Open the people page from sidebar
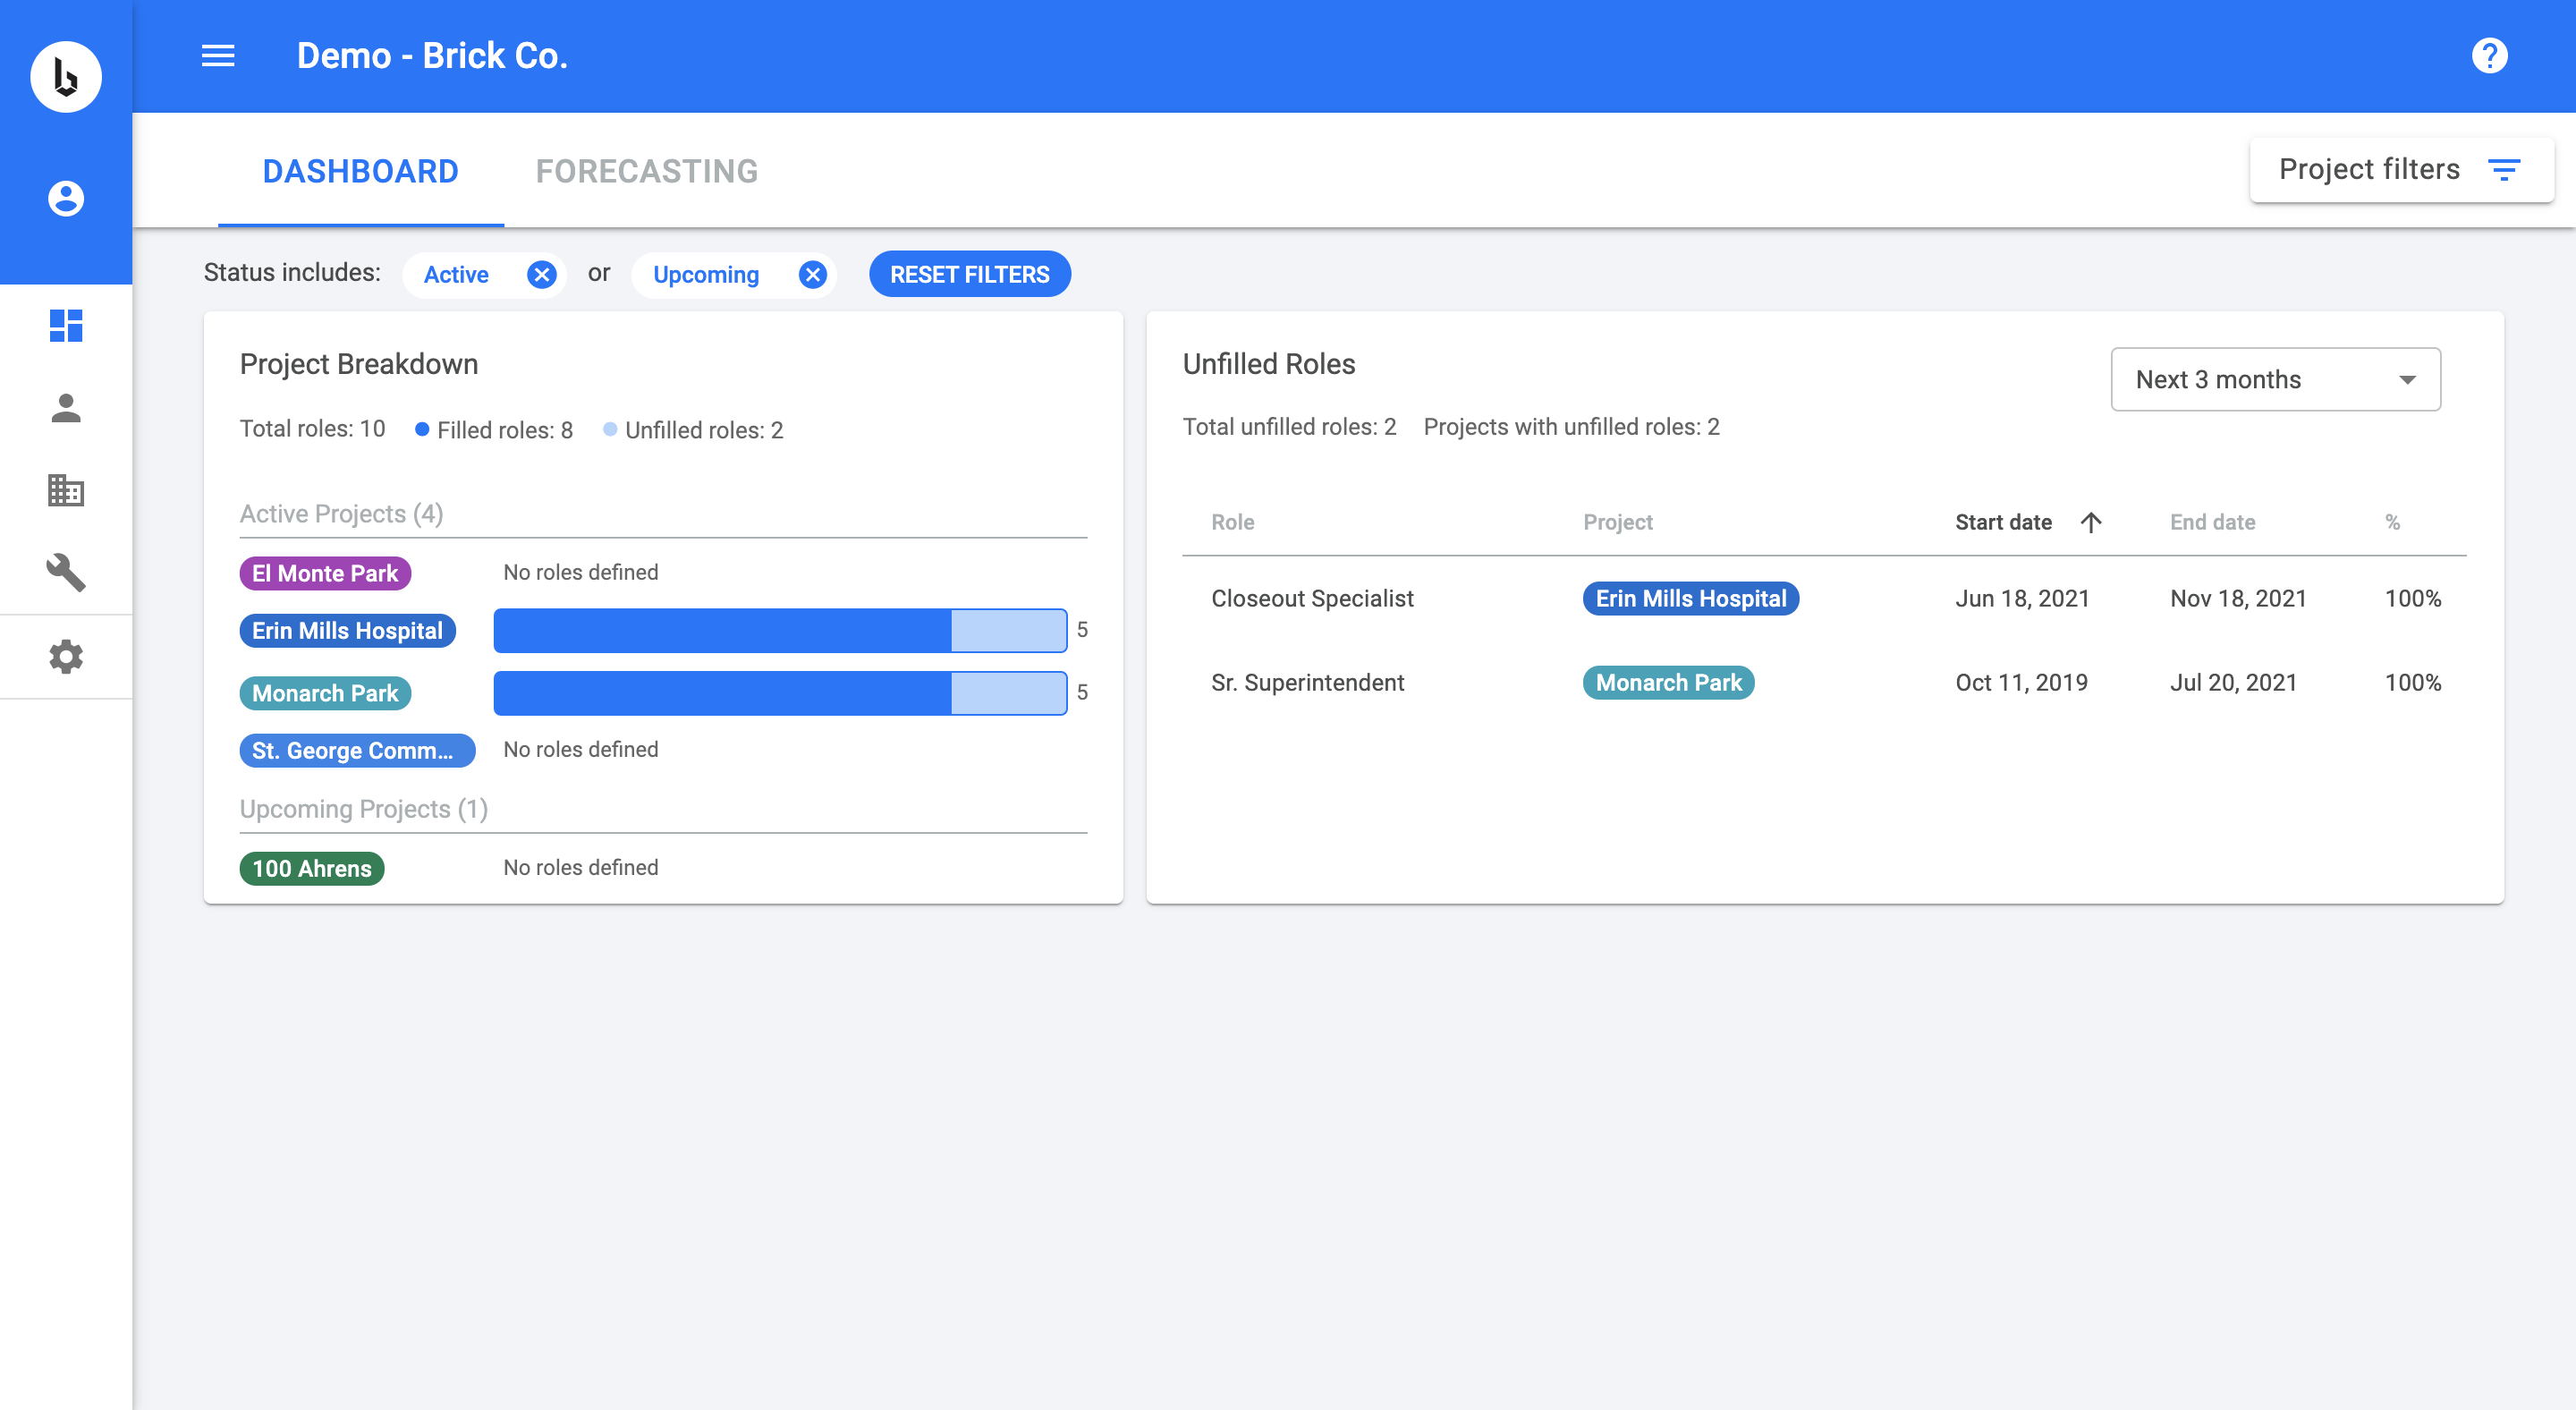Image resolution: width=2576 pixels, height=1410 pixels. (x=66, y=408)
